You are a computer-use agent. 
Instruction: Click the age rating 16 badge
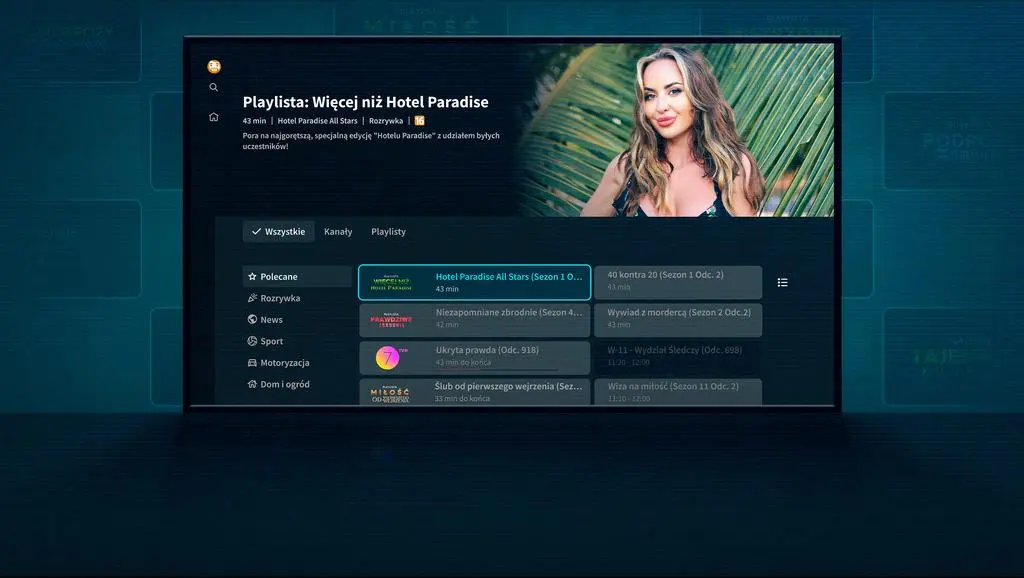pos(419,121)
